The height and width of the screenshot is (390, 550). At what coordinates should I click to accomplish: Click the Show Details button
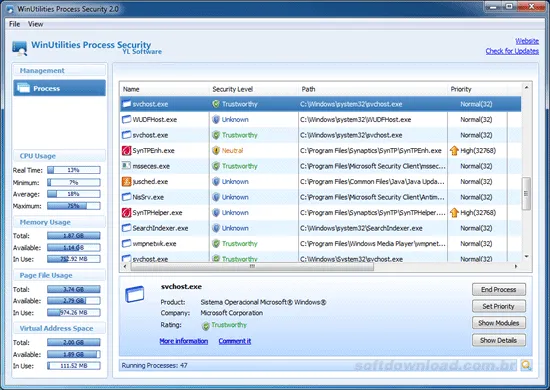coord(498,340)
